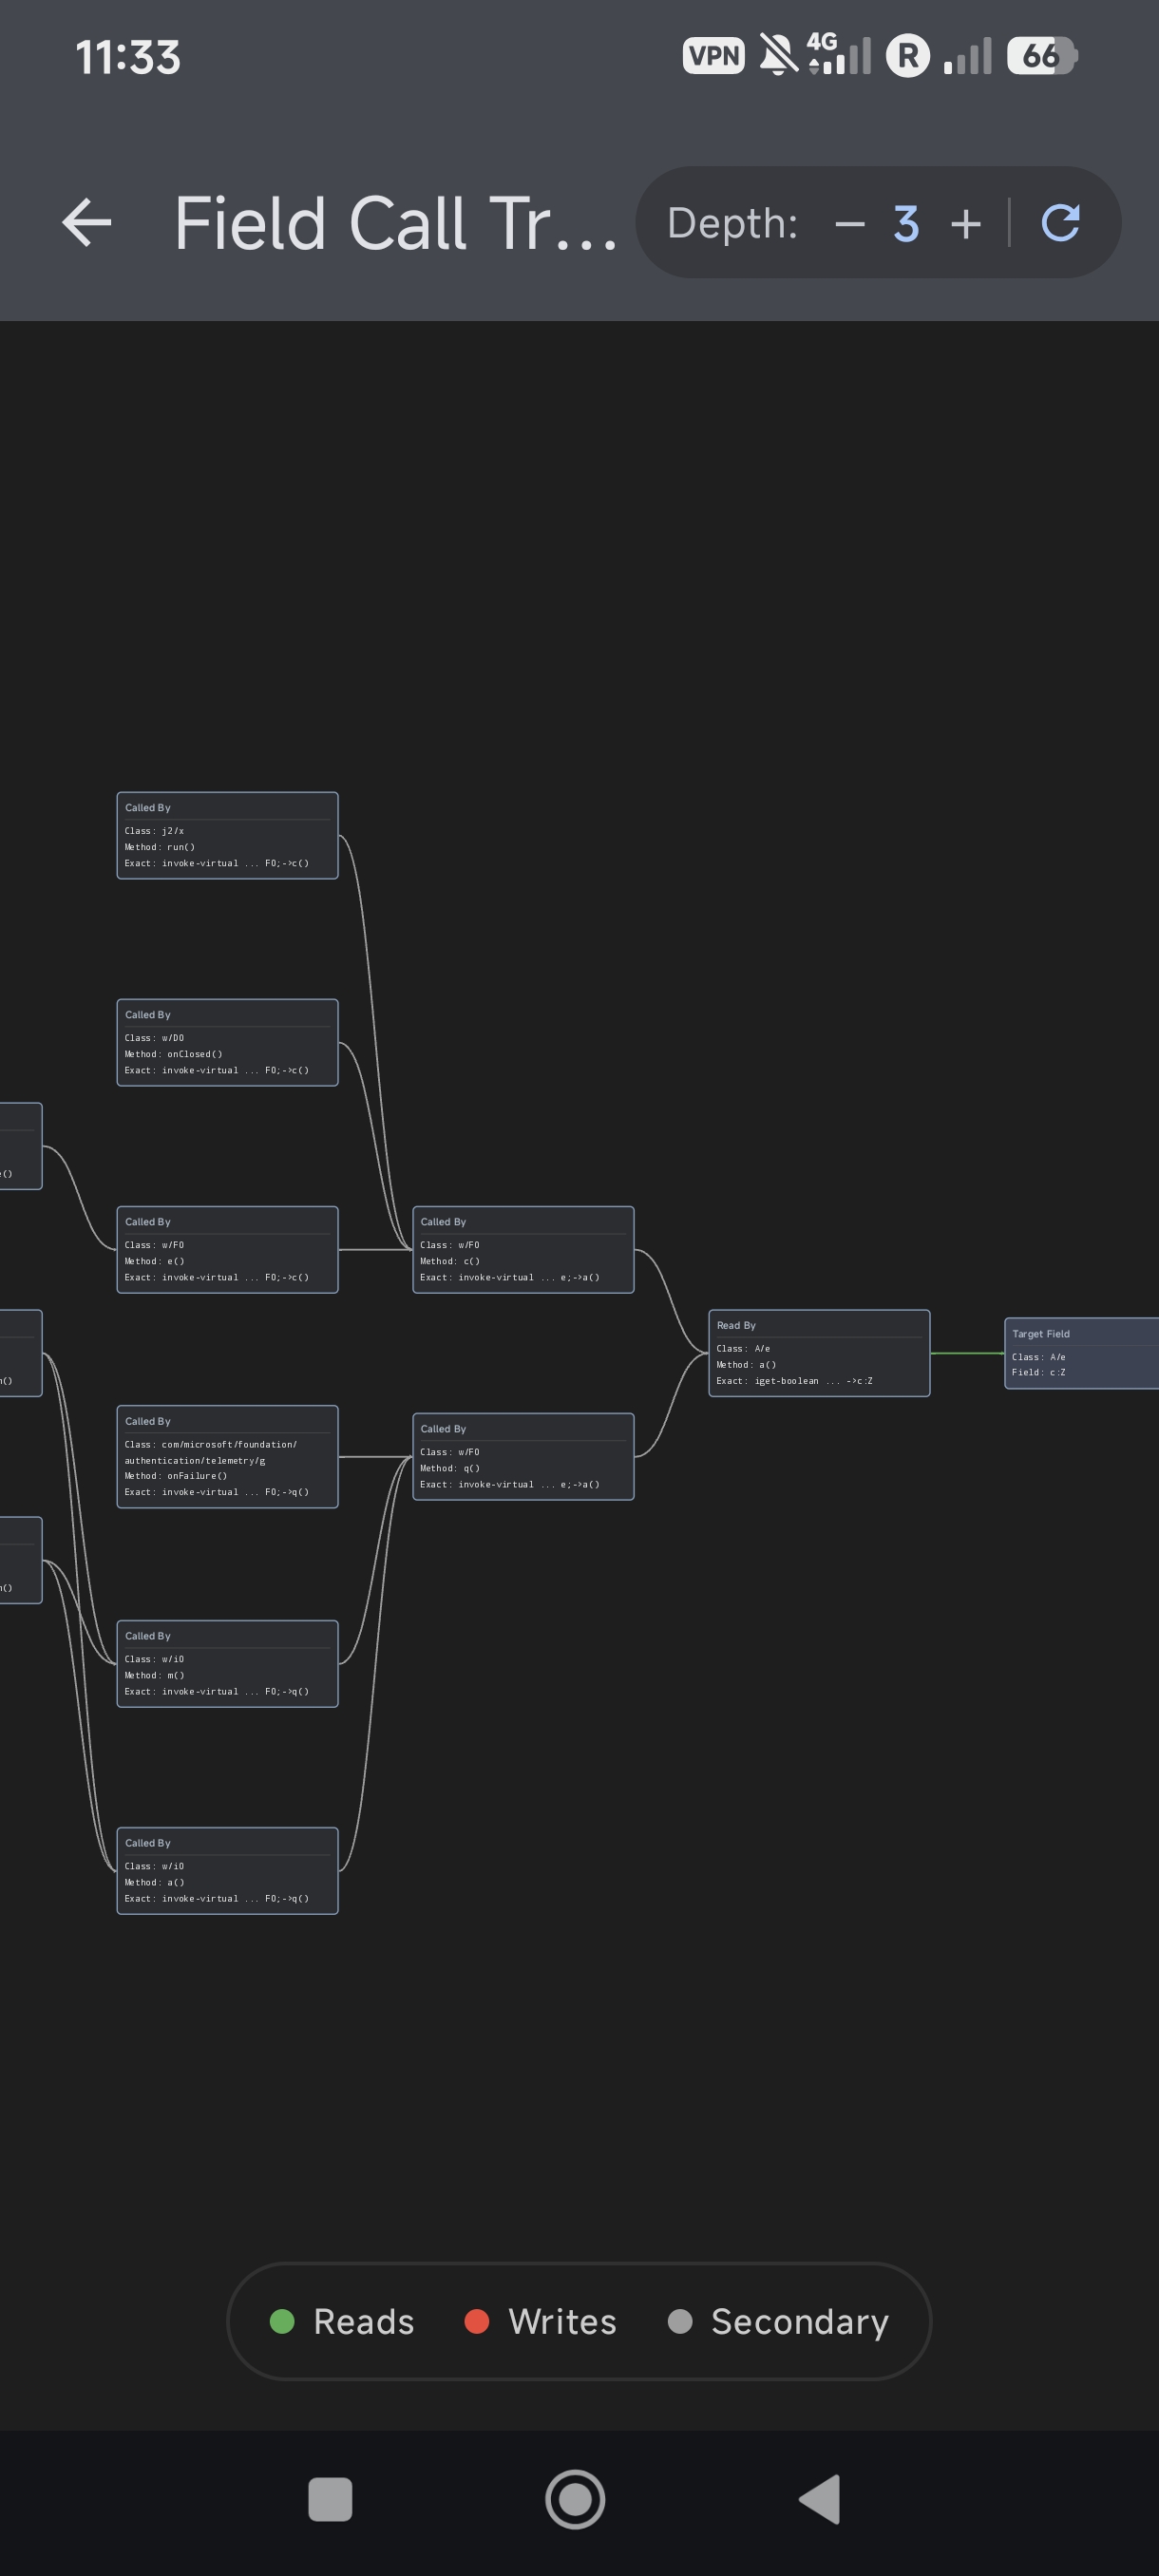
Task: Select Called By node w/F0 q()
Action: point(523,1456)
